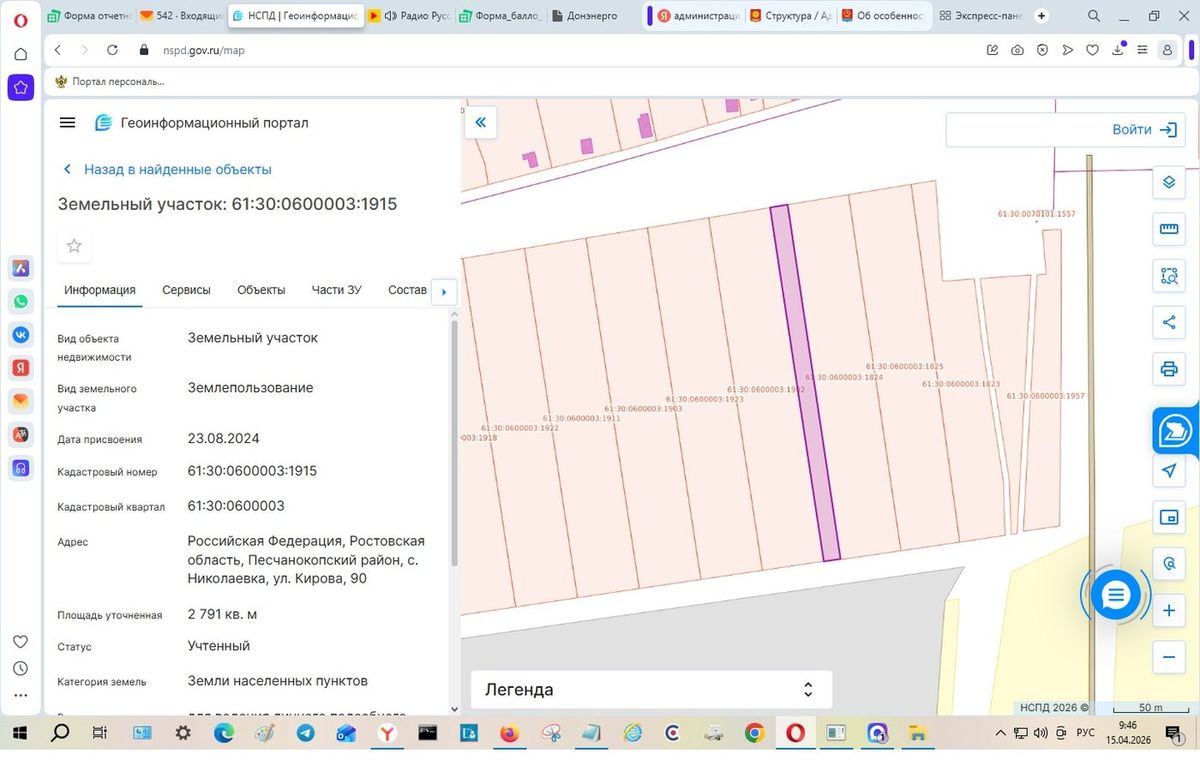
Task: Collapse the side panel with double chevron
Action: point(481,123)
